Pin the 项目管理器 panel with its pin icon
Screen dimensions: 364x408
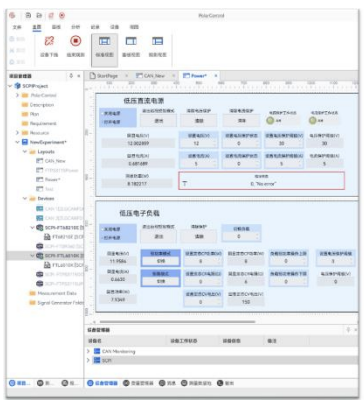click(x=71, y=76)
